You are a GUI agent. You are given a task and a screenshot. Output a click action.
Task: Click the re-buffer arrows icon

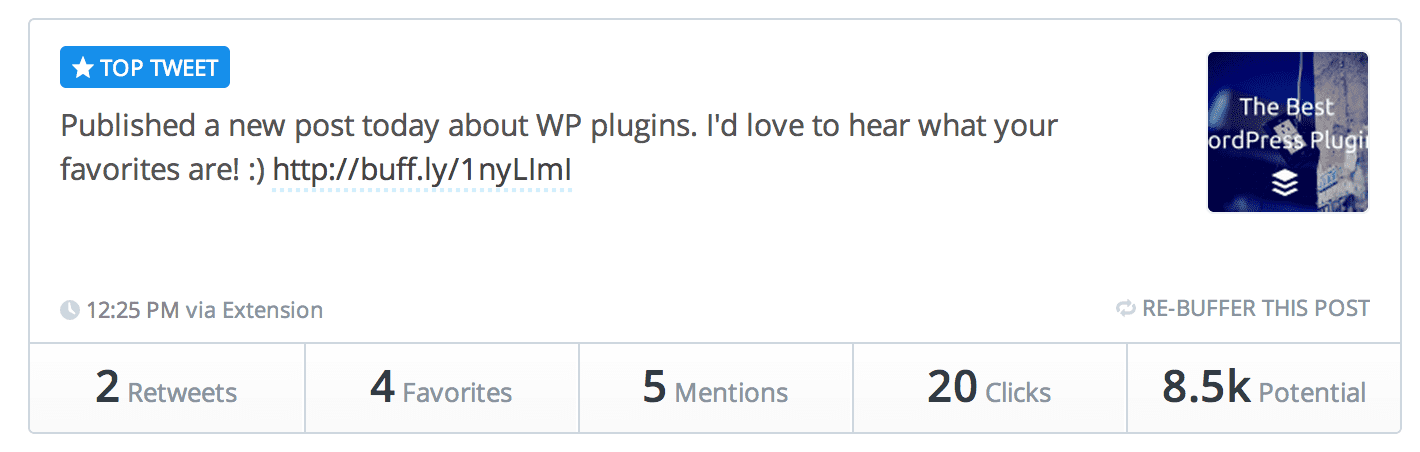pos(1126,309)
